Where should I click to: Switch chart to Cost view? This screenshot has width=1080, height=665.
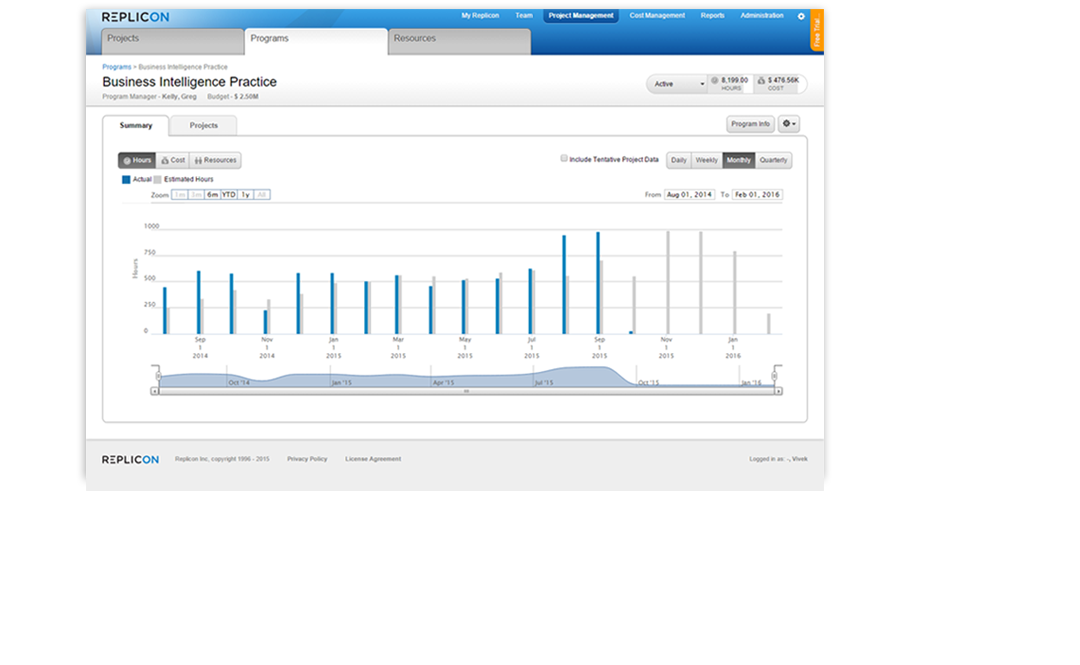pos(173,161)
